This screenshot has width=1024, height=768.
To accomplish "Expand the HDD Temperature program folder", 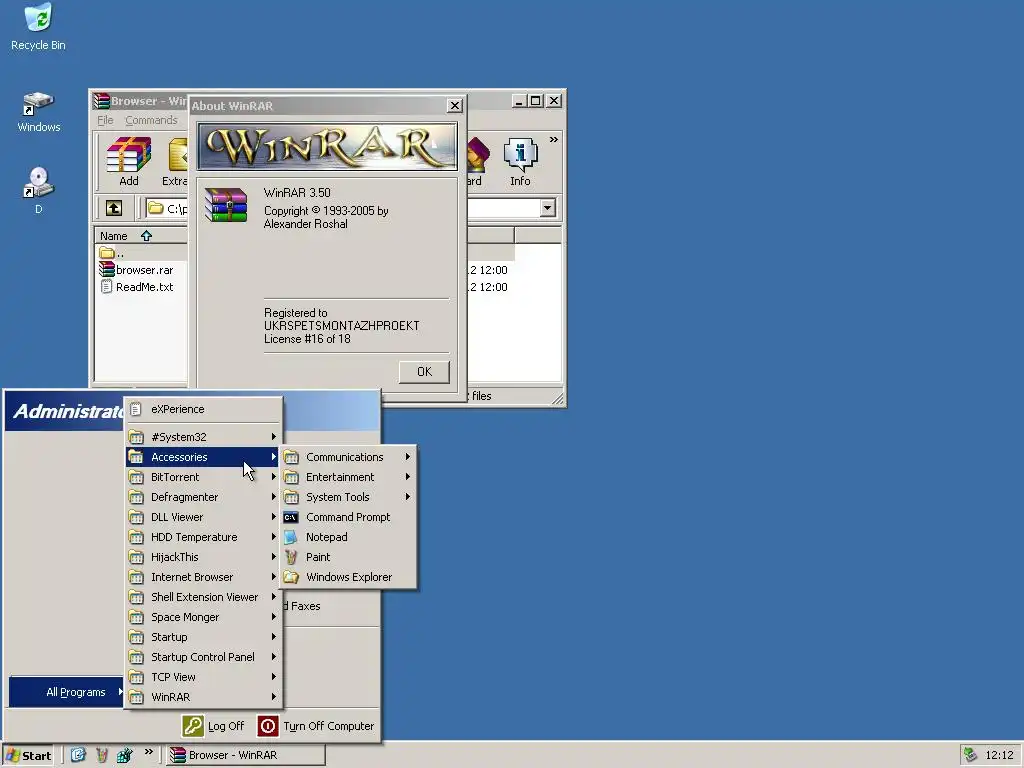I will coord(203,537).
